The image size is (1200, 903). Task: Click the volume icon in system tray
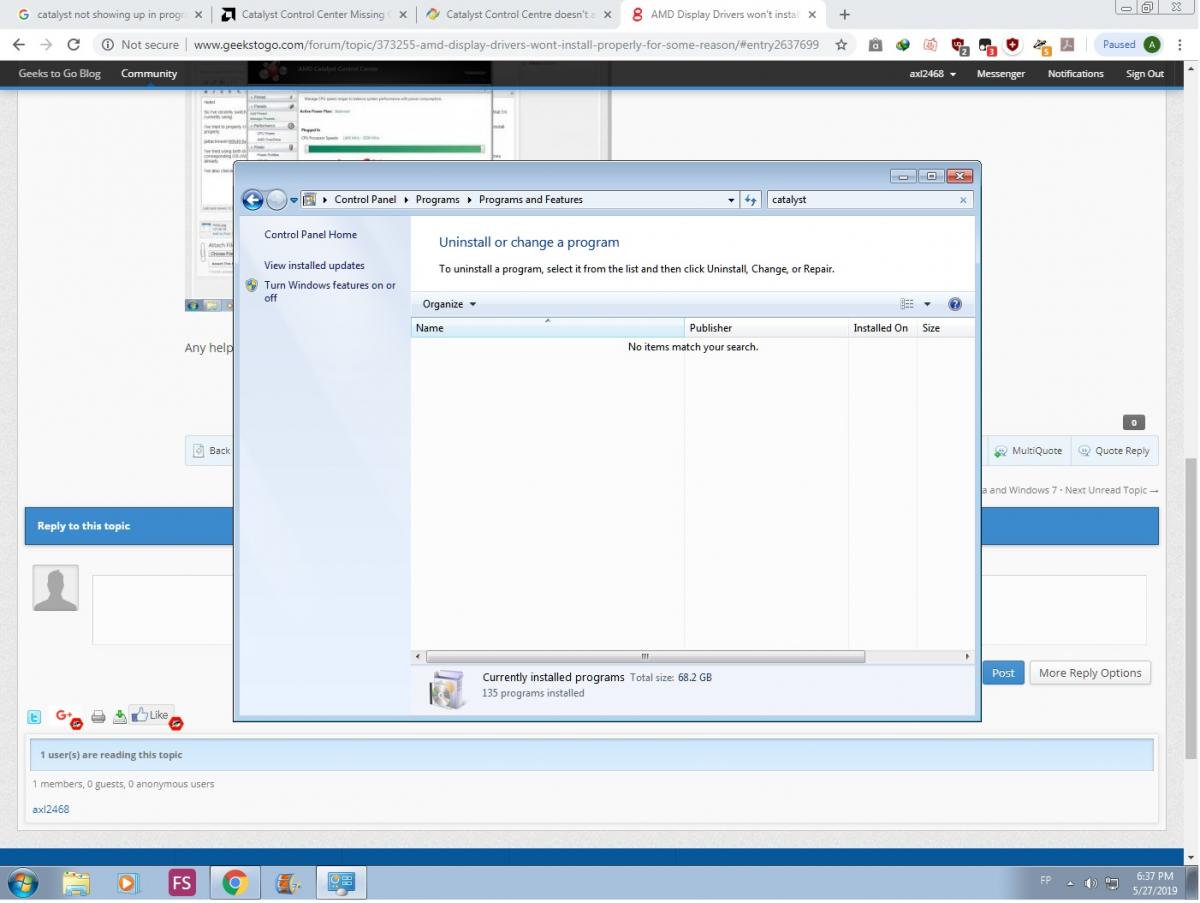click(x=1091, y=883)
